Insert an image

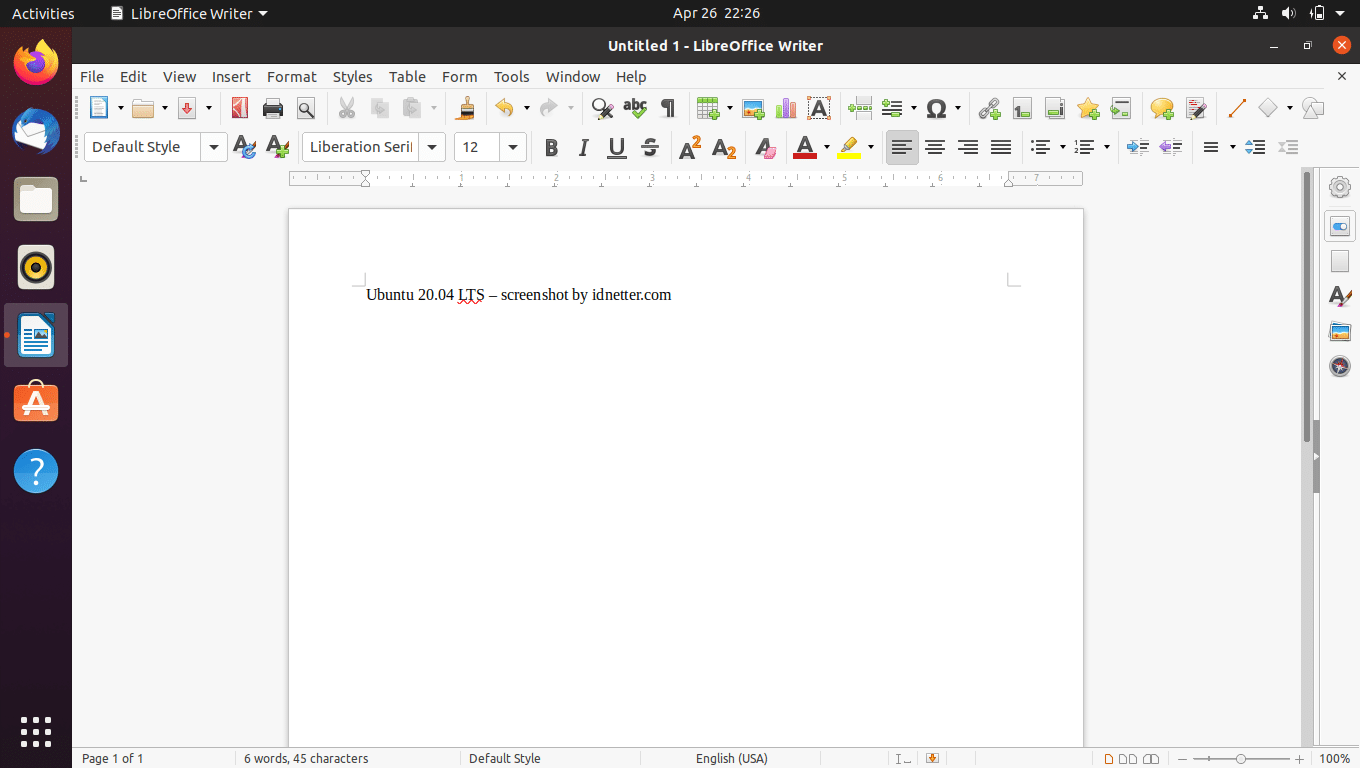[753, 108]
